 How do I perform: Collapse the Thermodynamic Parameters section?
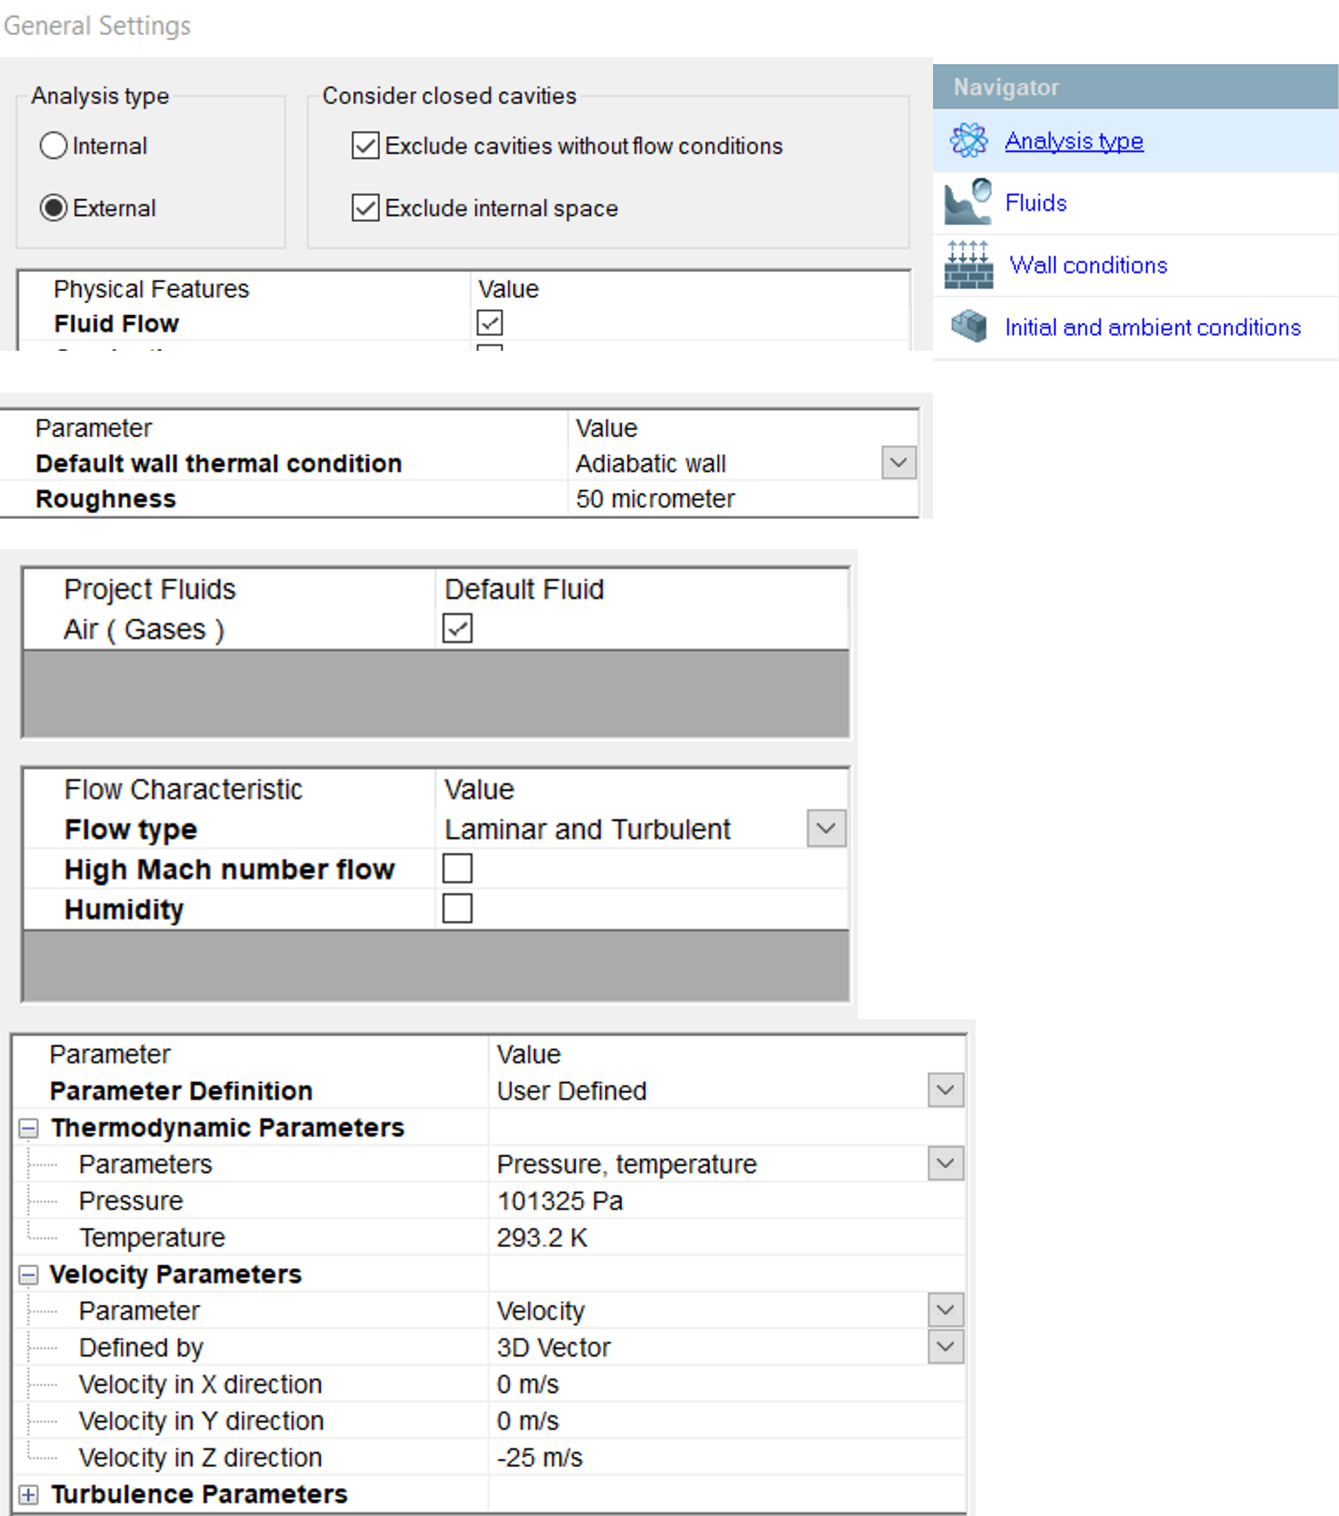click(x=29, y=1129)
